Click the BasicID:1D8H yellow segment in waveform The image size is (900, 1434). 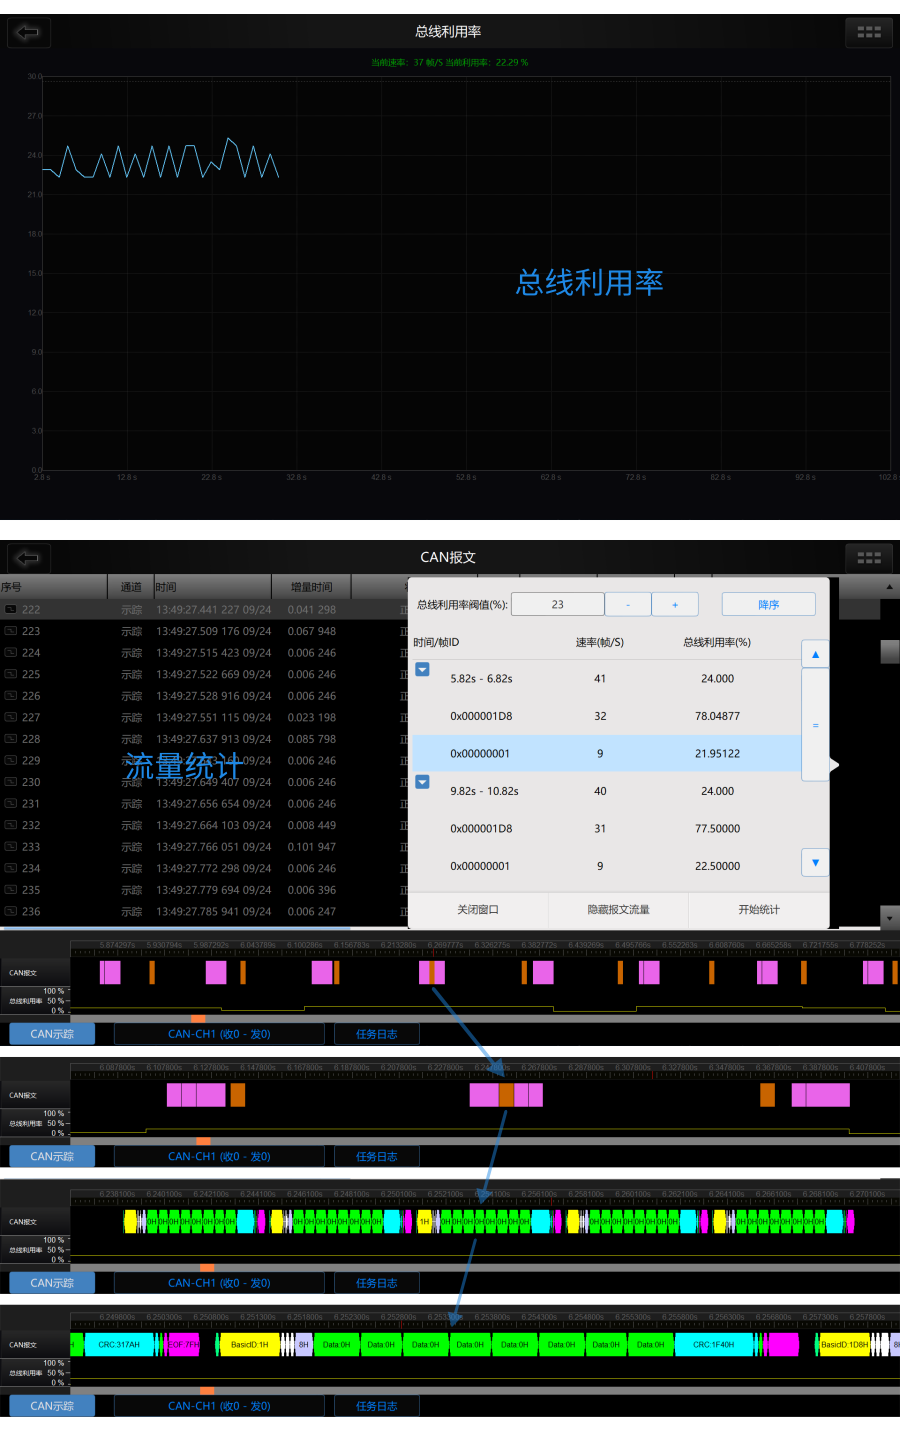[x=845, y=1345]
